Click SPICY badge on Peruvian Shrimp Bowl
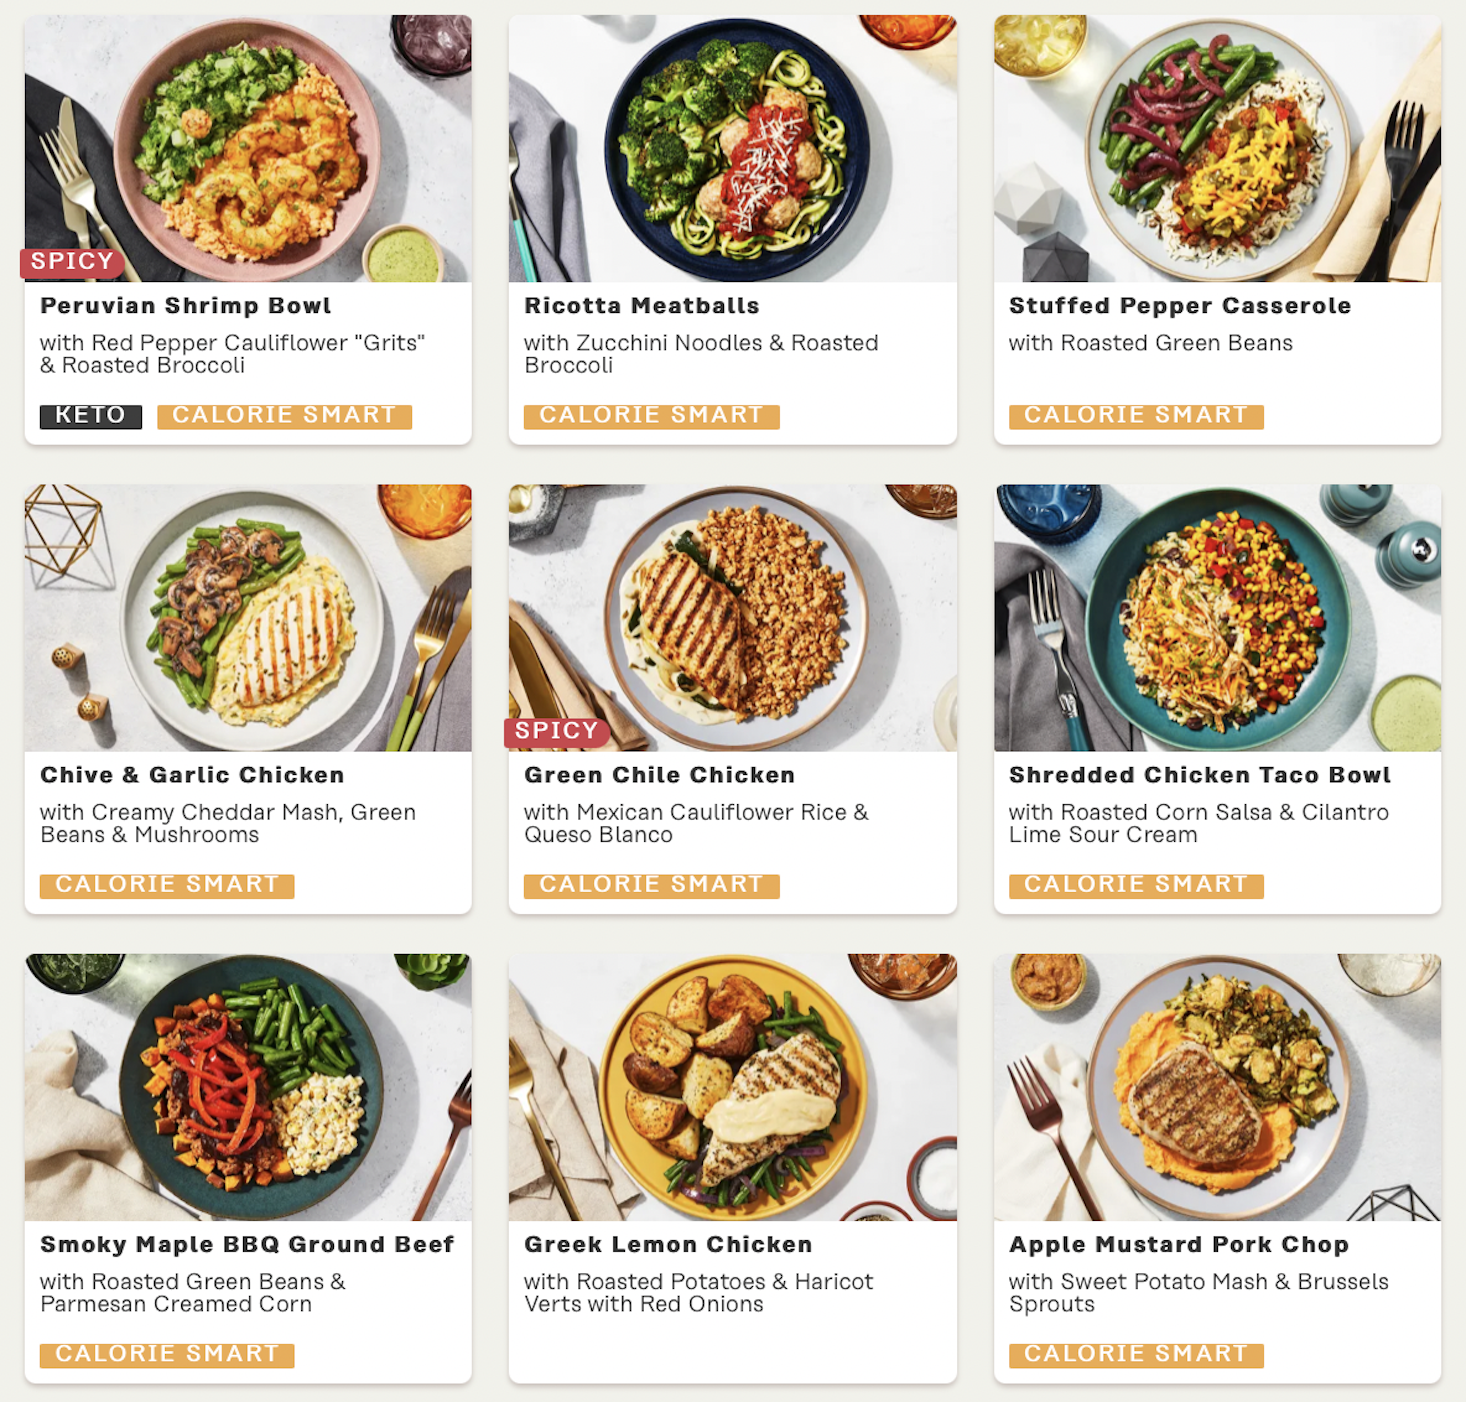 [x=72, y=262]
